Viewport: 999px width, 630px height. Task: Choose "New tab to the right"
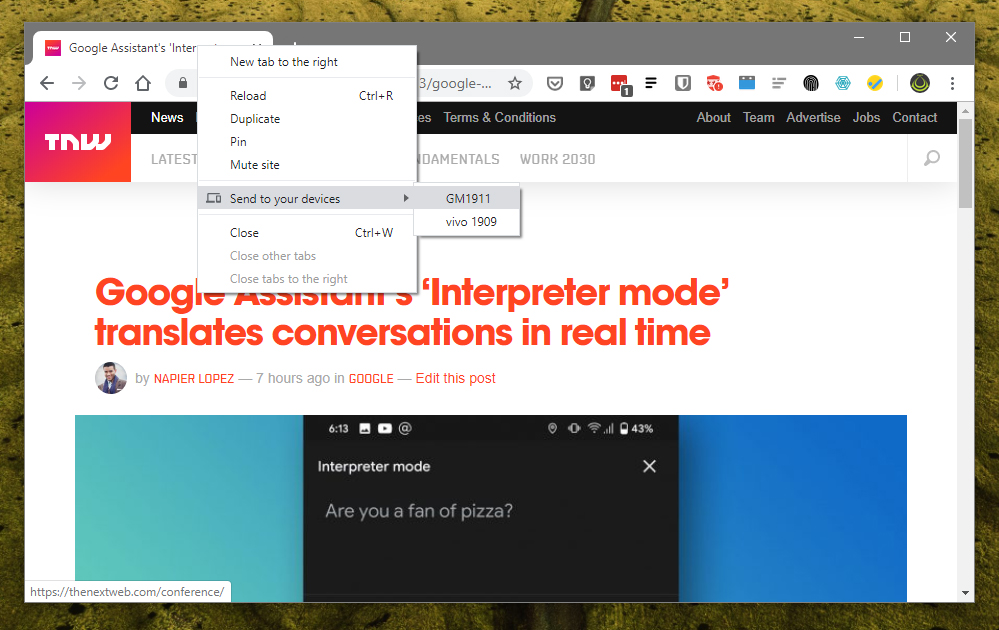point(308,62)
